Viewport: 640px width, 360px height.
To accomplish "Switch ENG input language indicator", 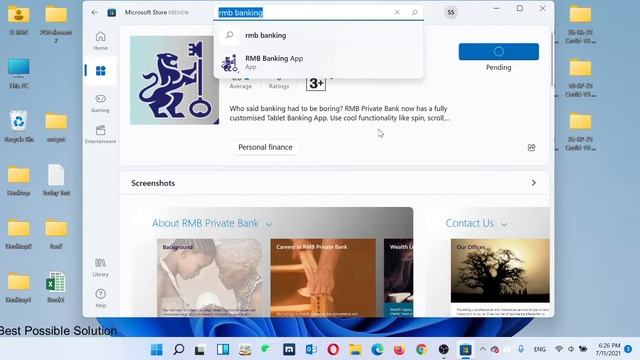I will 540,349.
